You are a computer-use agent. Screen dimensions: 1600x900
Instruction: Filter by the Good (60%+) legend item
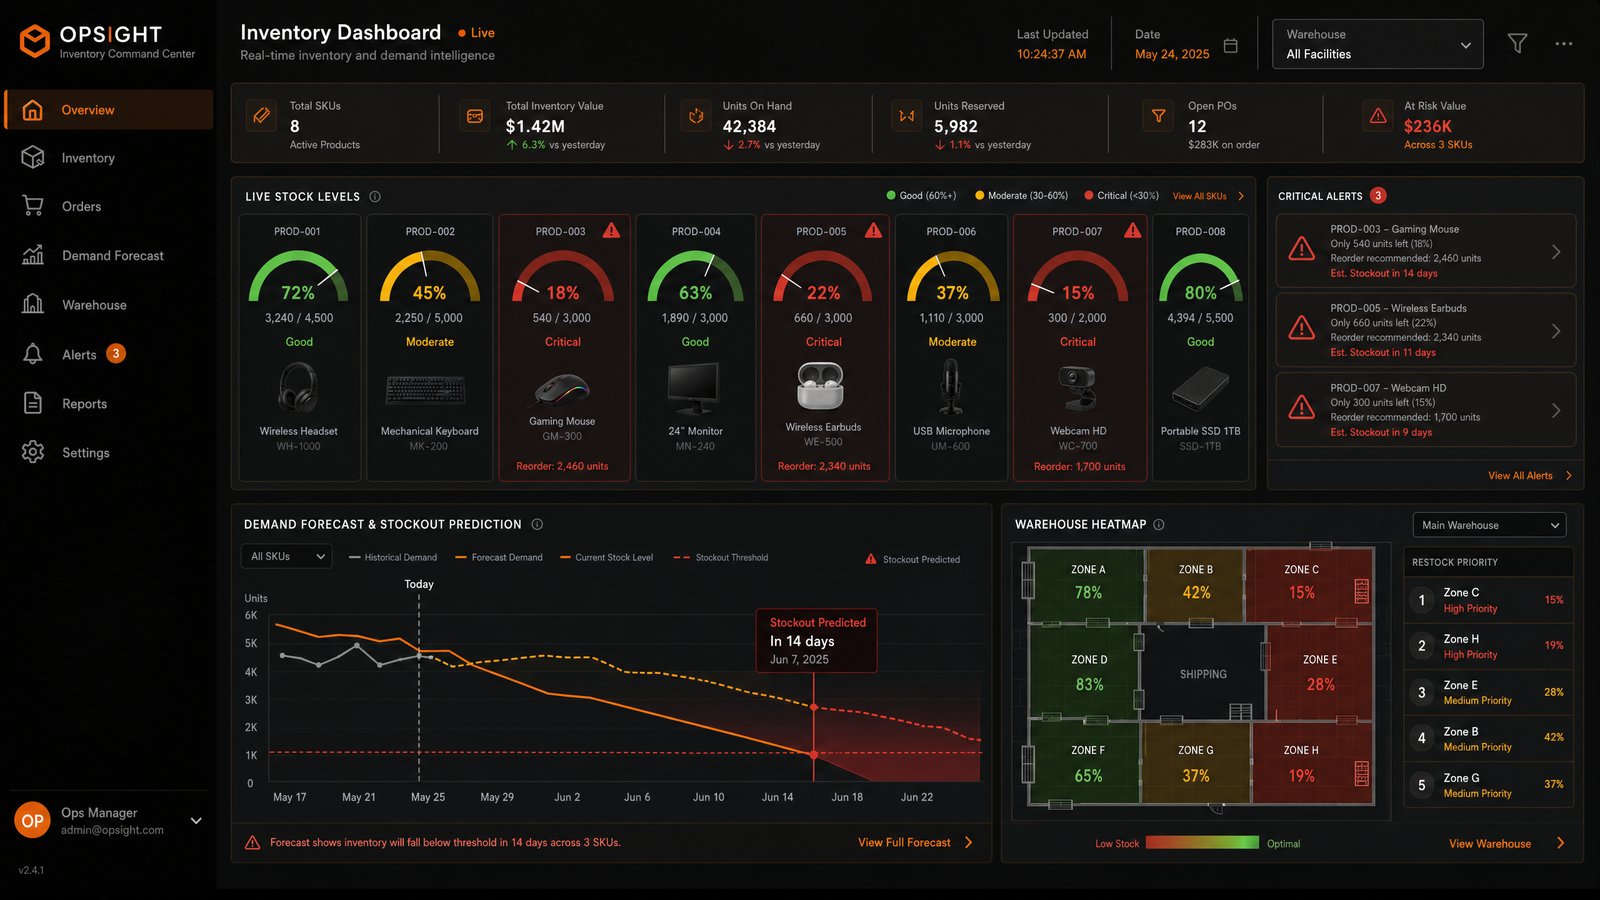(921, 196)
